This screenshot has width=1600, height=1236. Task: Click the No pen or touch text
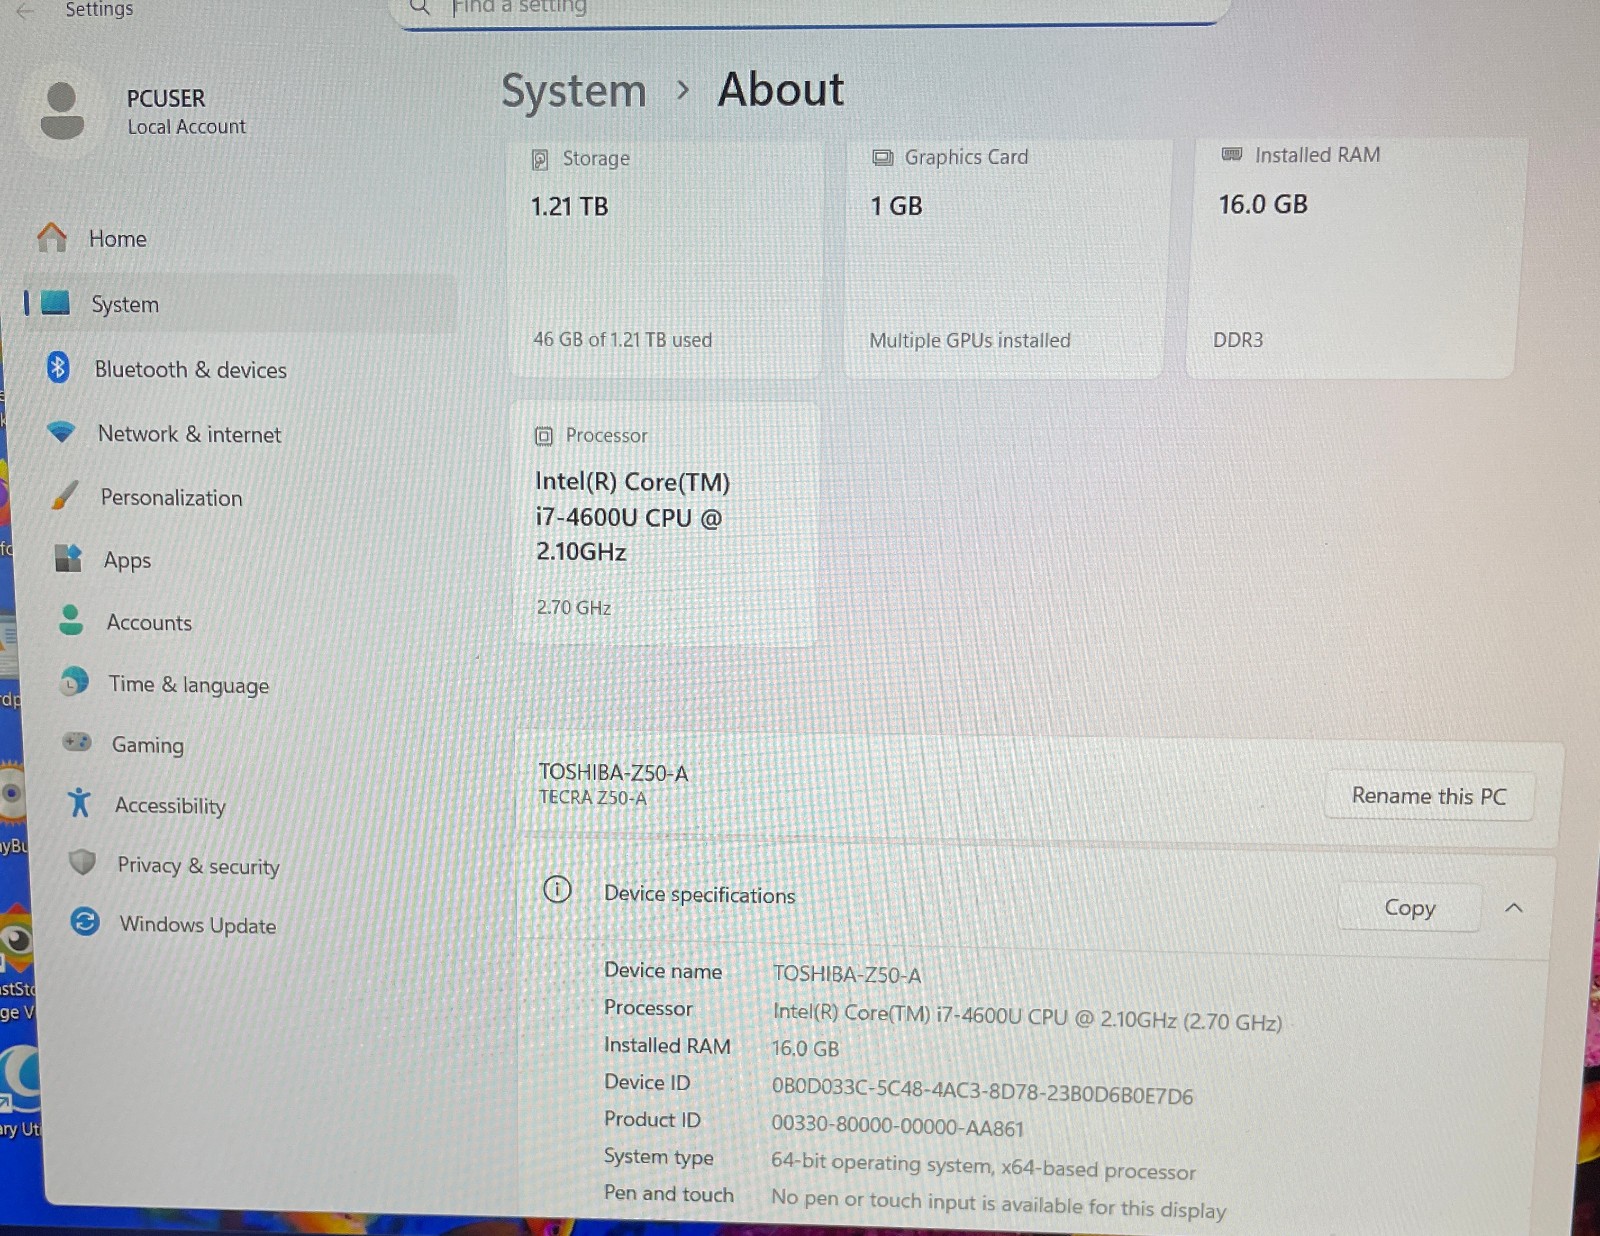tap(998, 1203)
